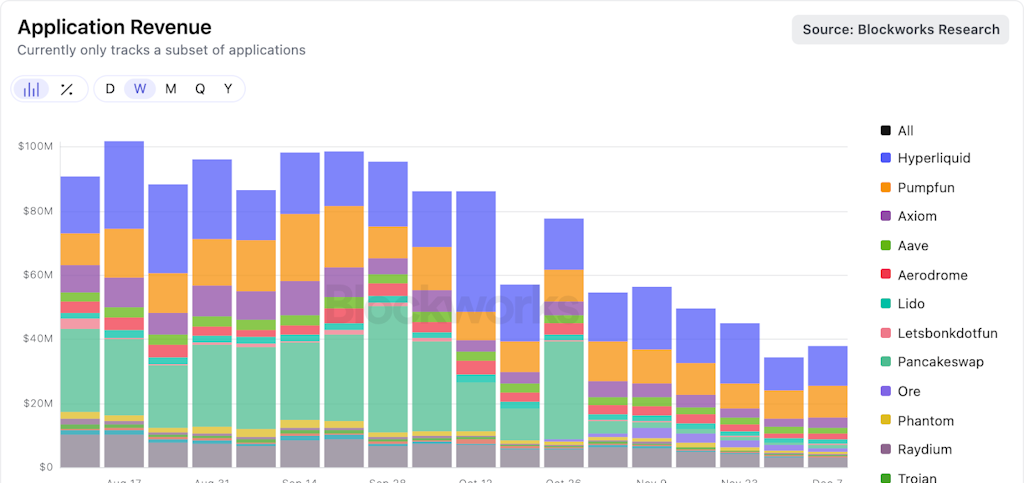
Task: Click Lido teal legend swatch
Action: tap(886, 304)
